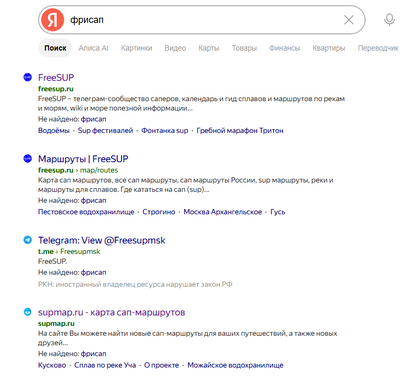This screenshot has width=400, height=378.
Task: Click the supmap.ru favicon icon
Action: pos(27,312)
